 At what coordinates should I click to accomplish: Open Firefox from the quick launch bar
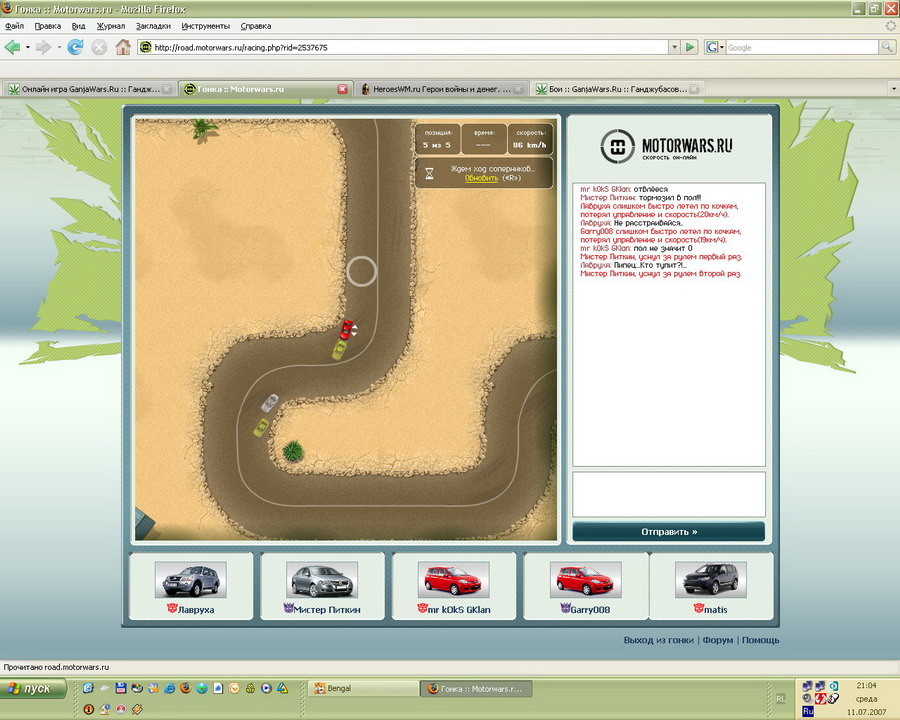[185, 688]
